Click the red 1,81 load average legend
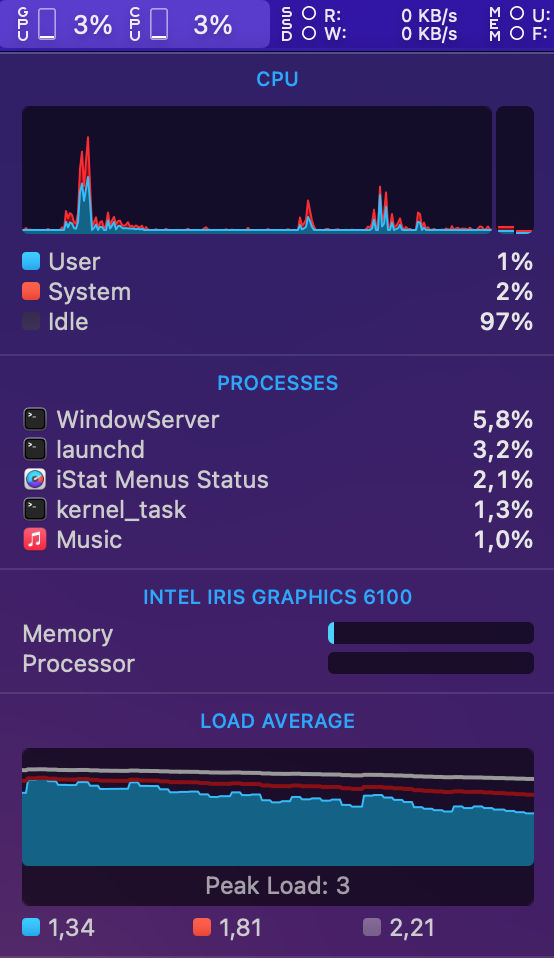The width and height of the screenshot is (554, 958). coord(227,927)
